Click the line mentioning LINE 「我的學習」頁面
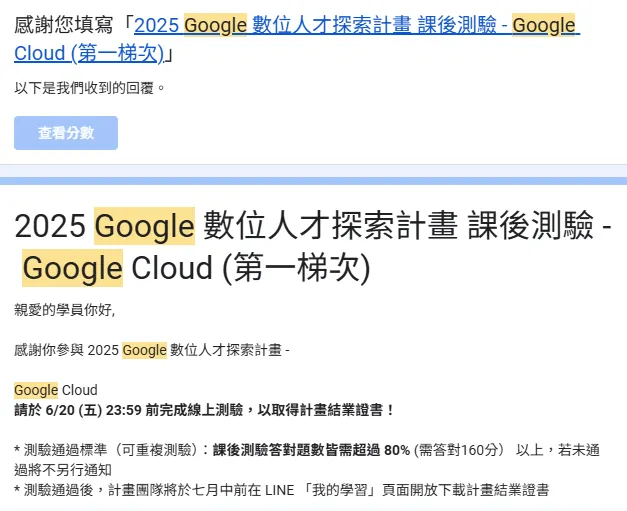 [x=282, y=490]
